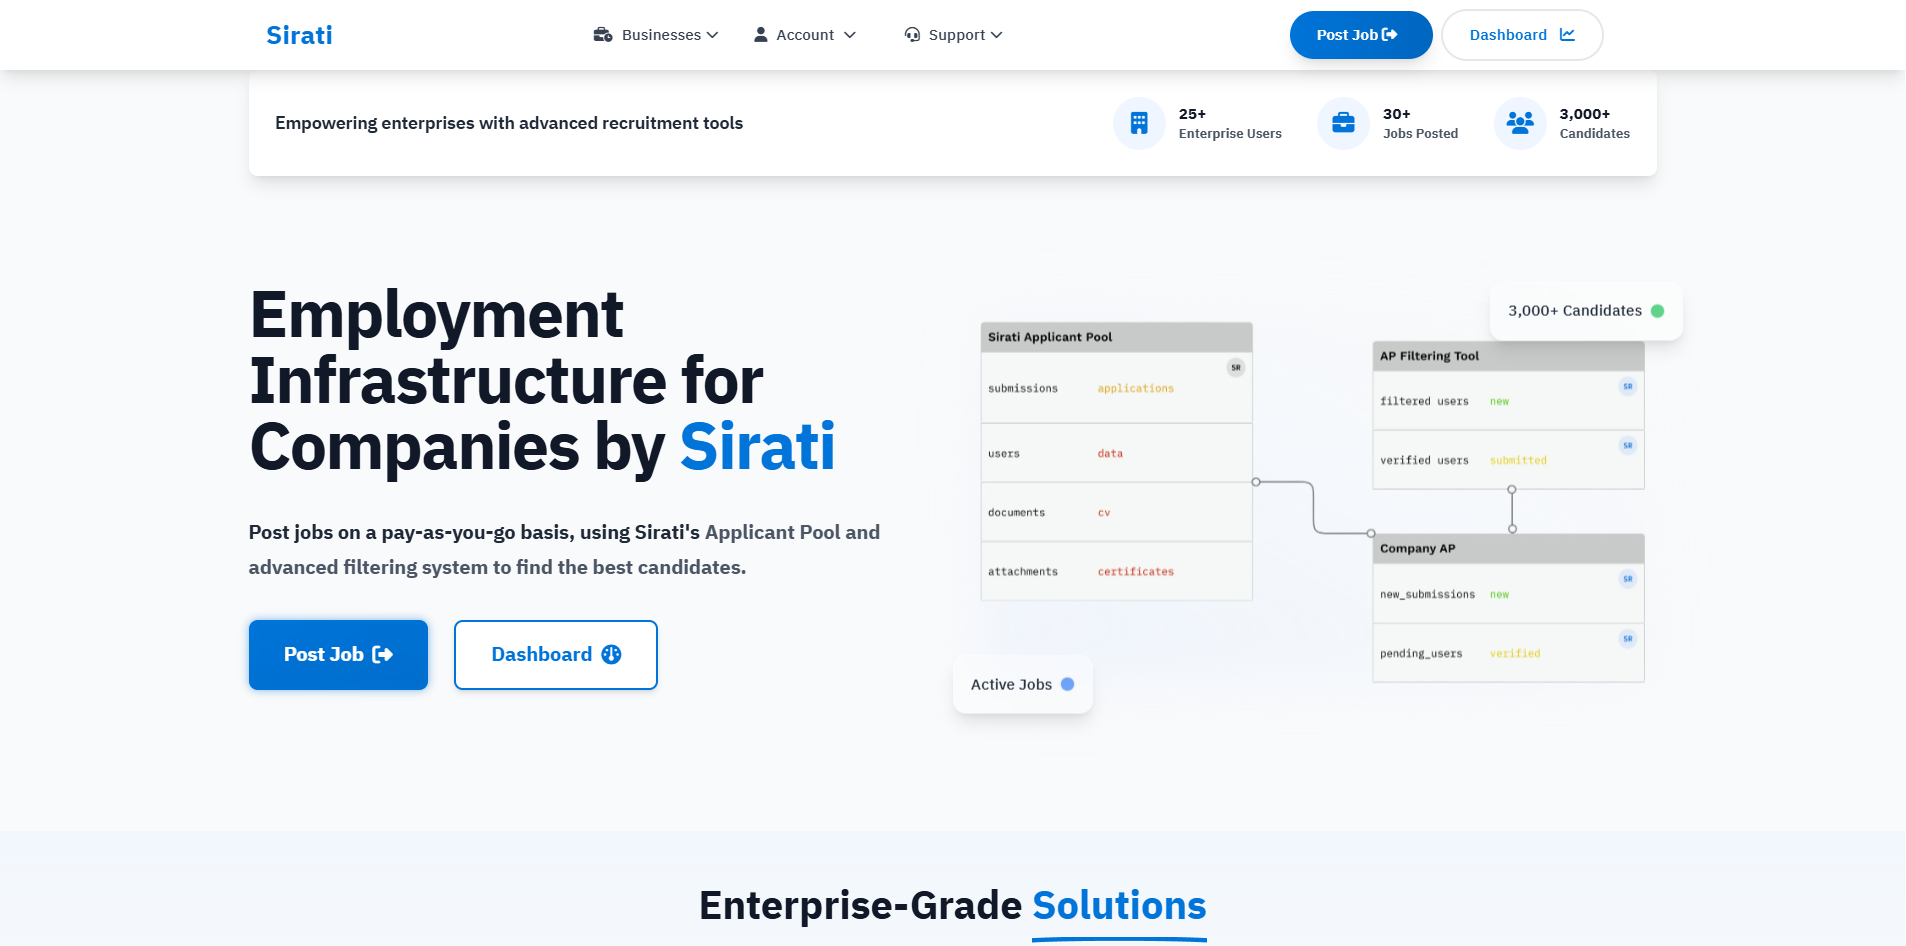Click the SR badge on the filtered users row
The image size is (1906, 946).
coord(1628,386)
